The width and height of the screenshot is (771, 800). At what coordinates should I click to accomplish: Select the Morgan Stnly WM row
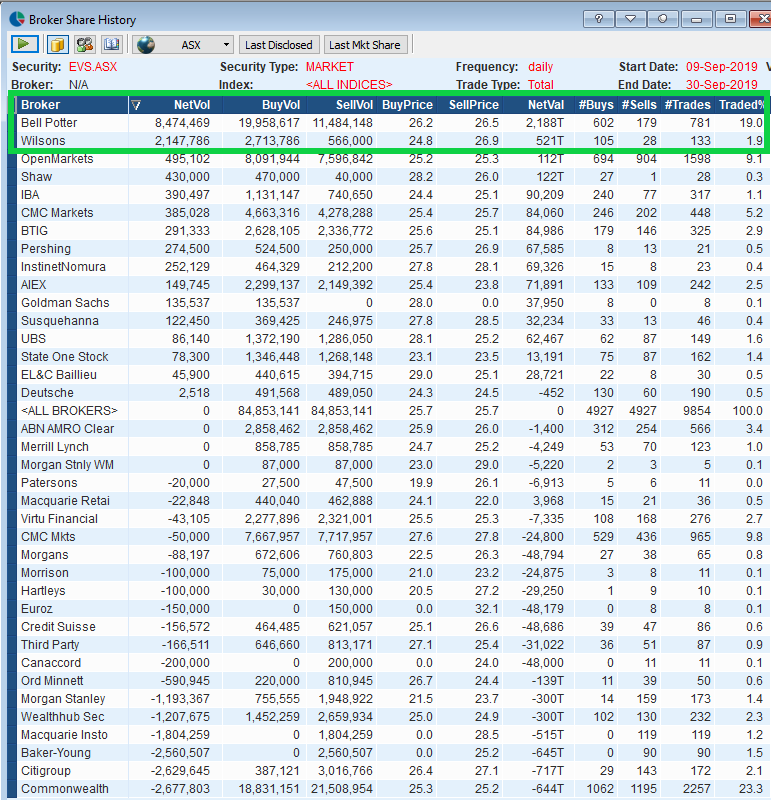[x=391, y=465]
